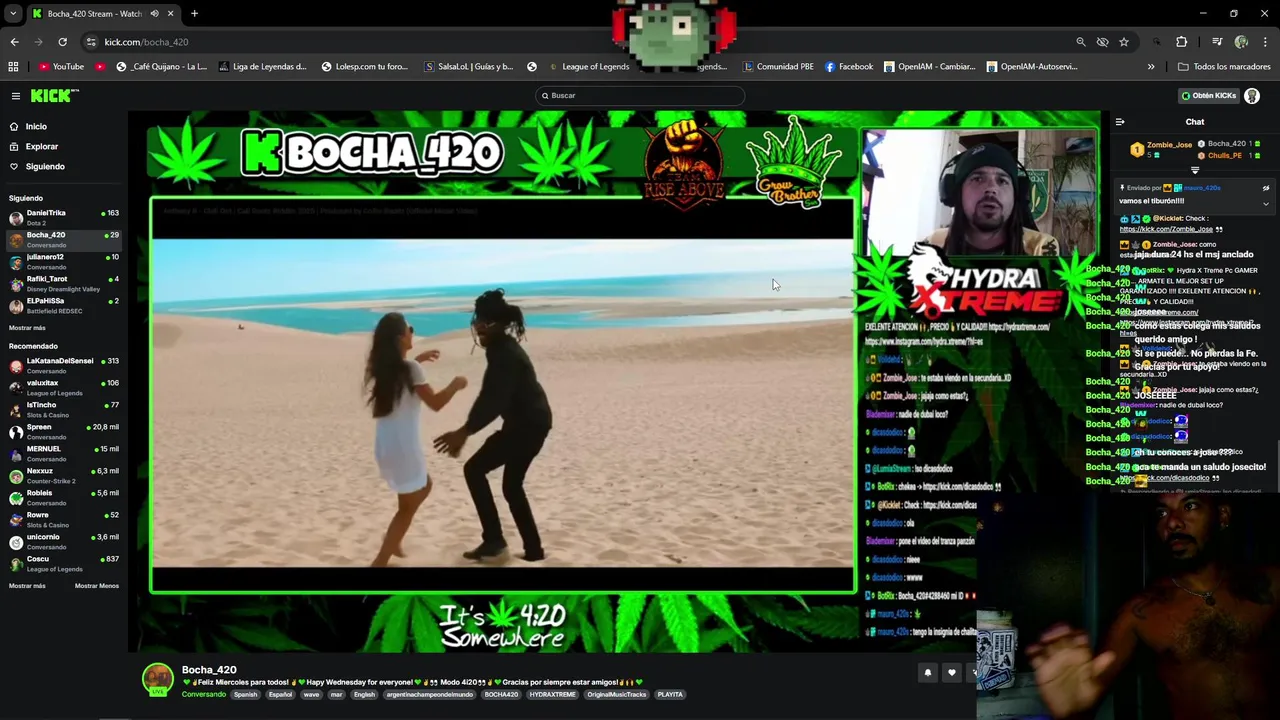This screenshot has width=1280, height=720.
Task: Open the Facebook bookmark
Action: click(849, 67)
